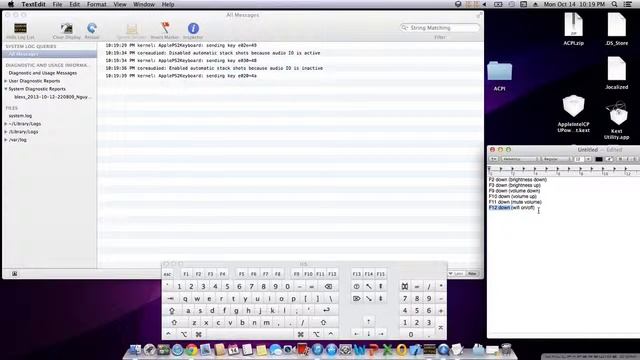
Task: Select Diagnostic and Usage Messages
Action: (42, 73)
